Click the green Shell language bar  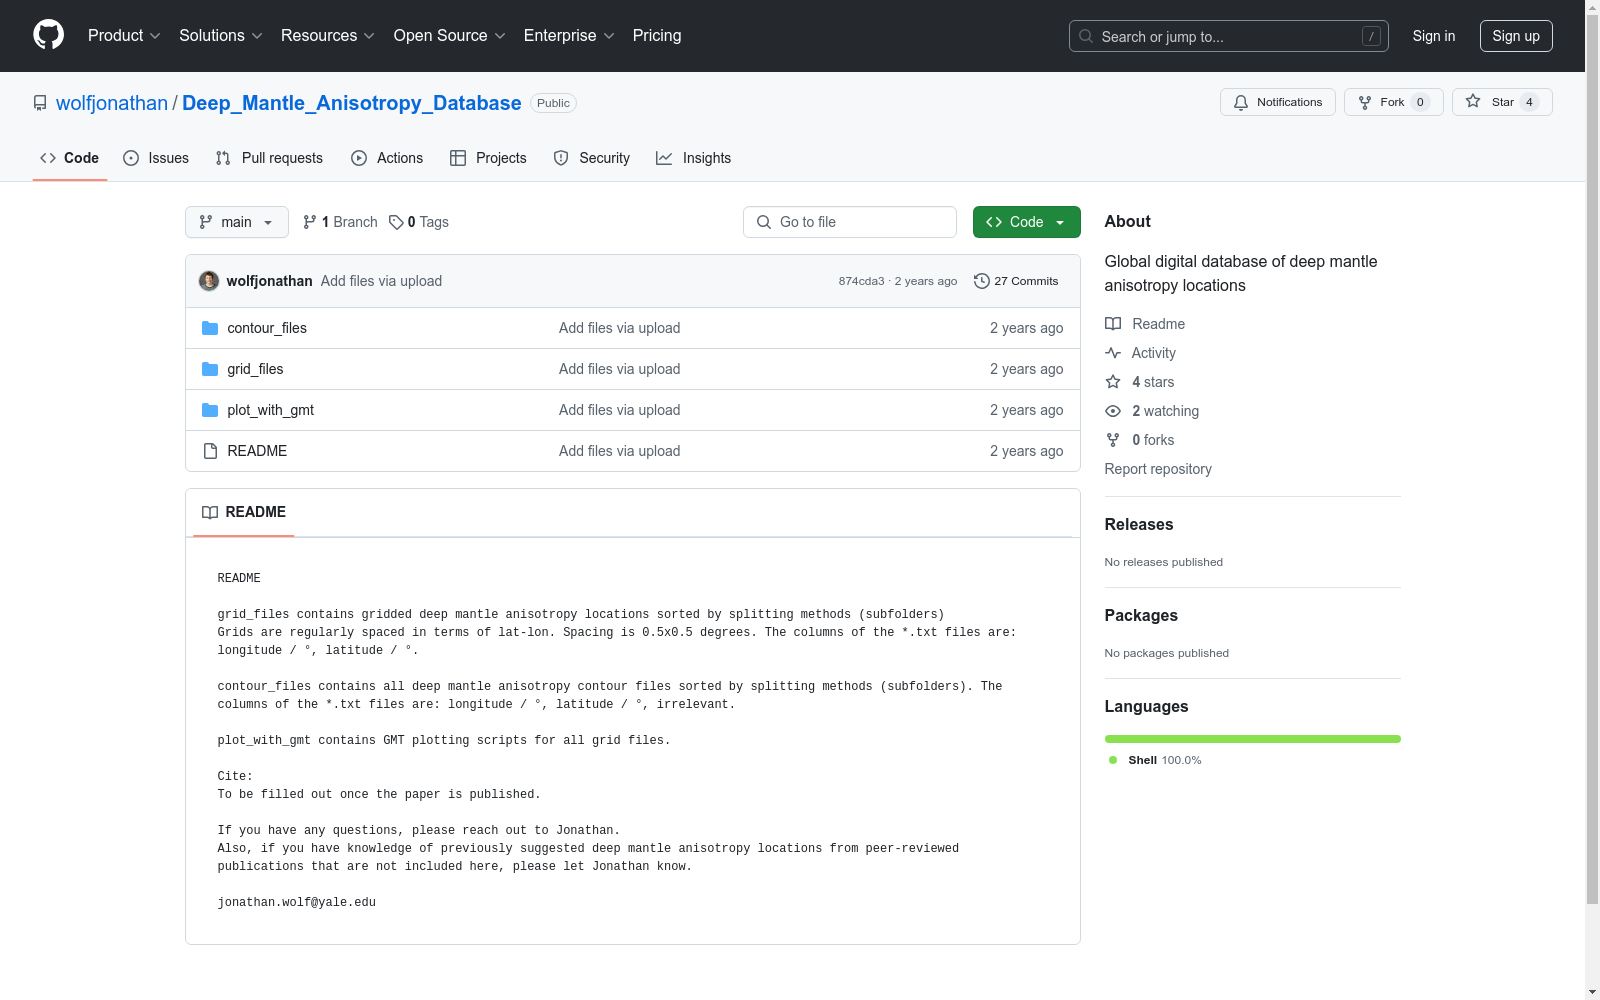coord(1253,739)
